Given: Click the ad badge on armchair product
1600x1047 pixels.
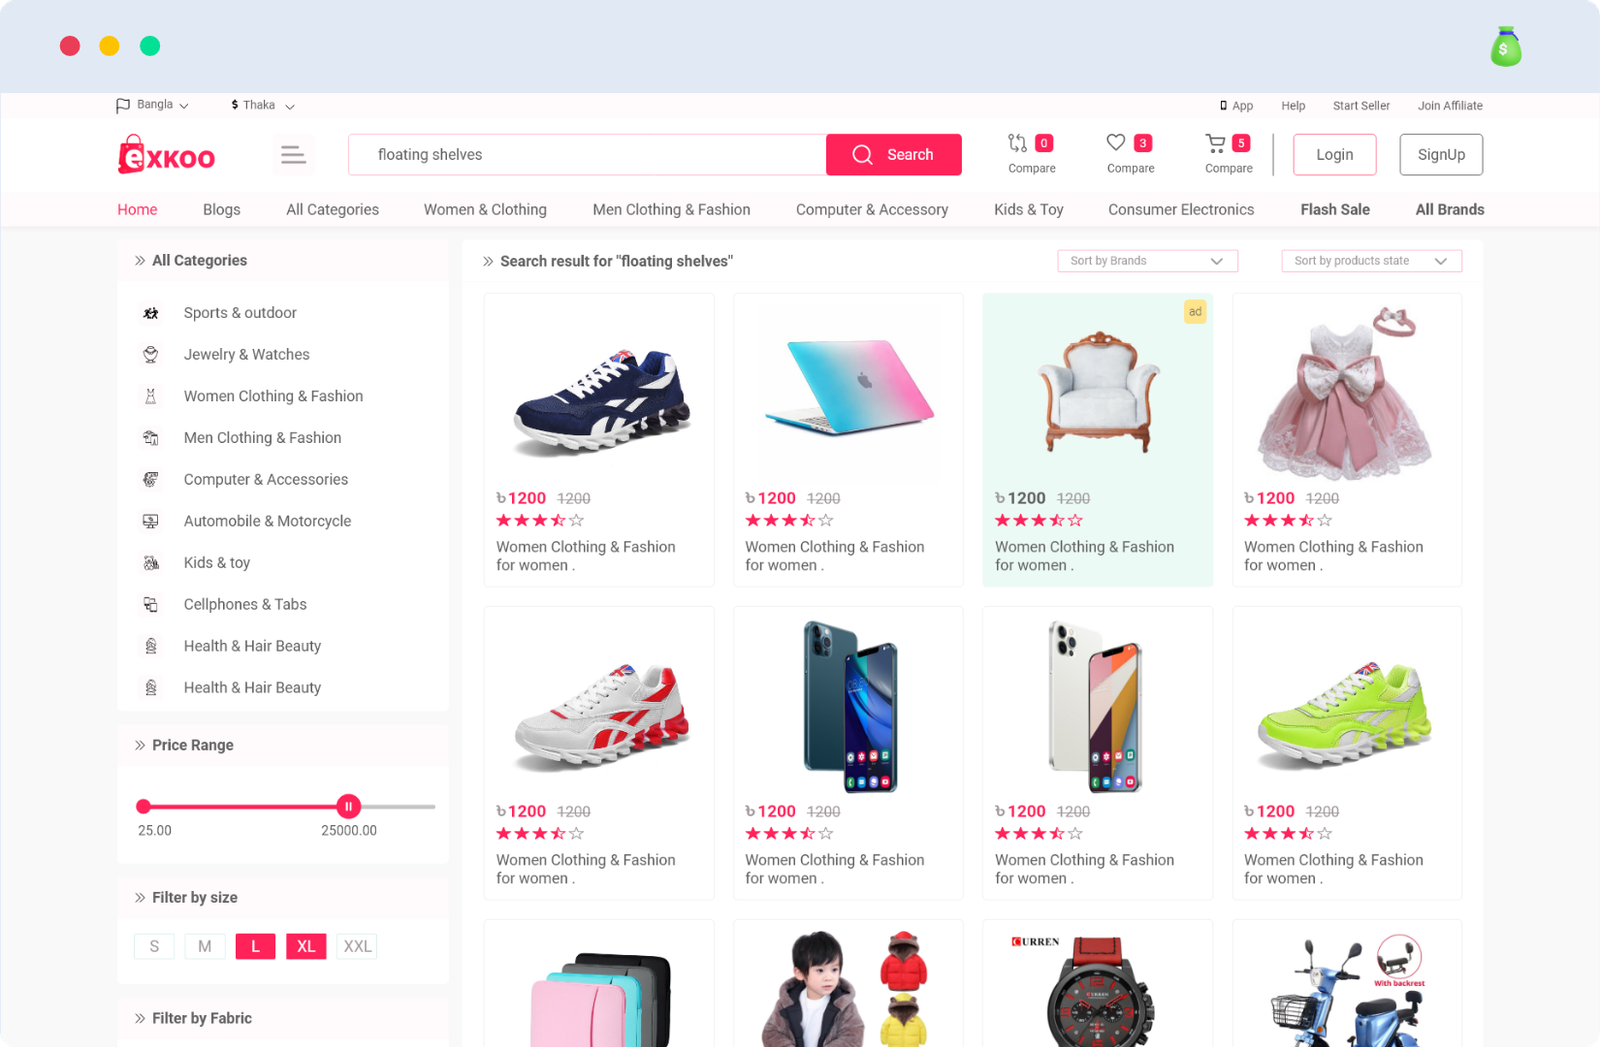Looking at the screenshot, I should [x=1195, y=312].
